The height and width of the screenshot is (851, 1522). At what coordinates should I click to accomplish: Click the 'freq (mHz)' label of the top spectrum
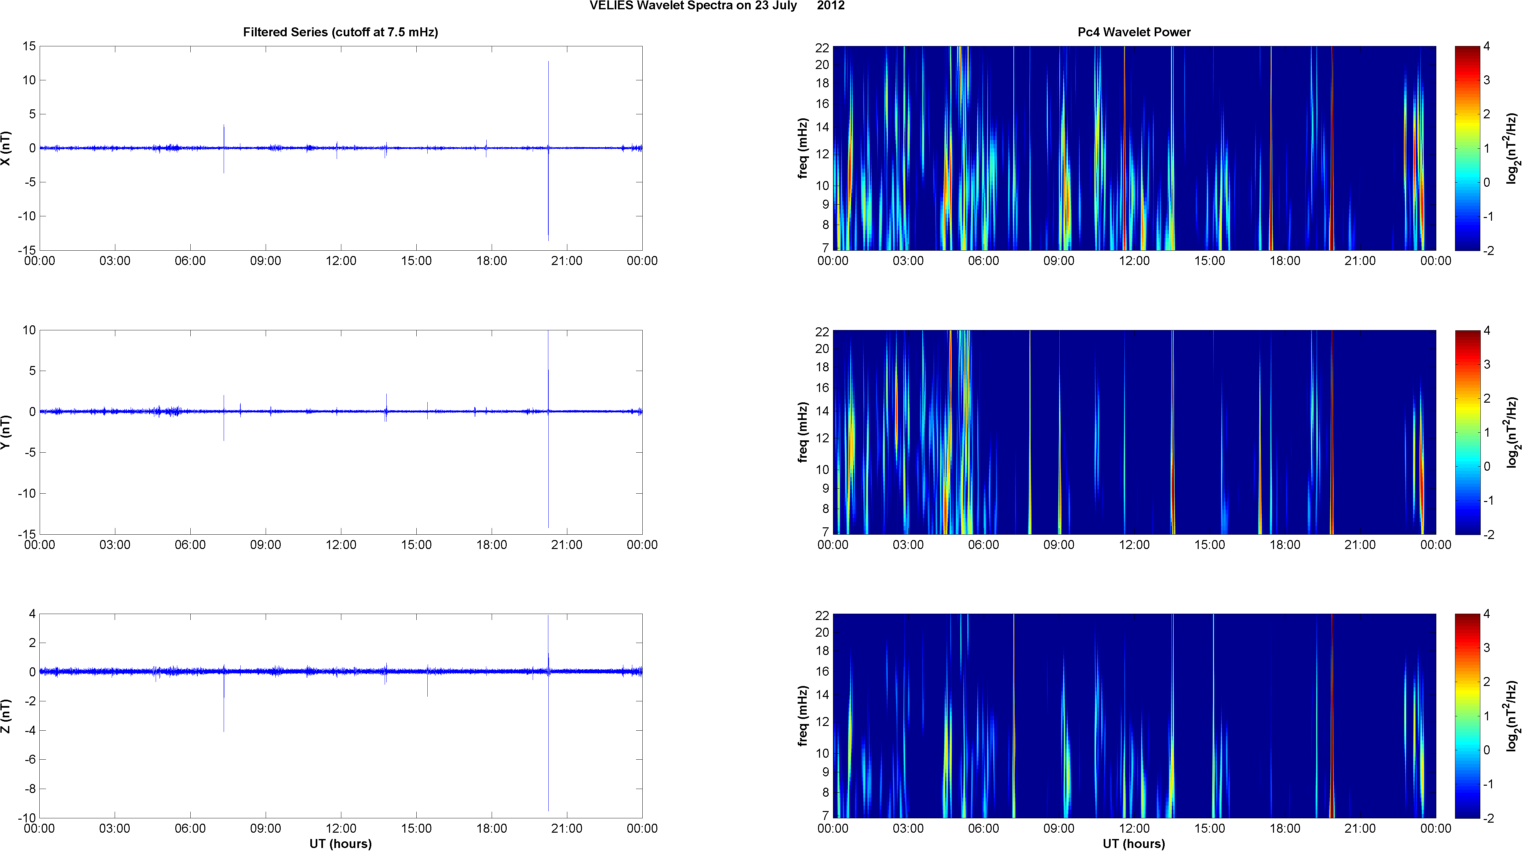coord(803,148)
